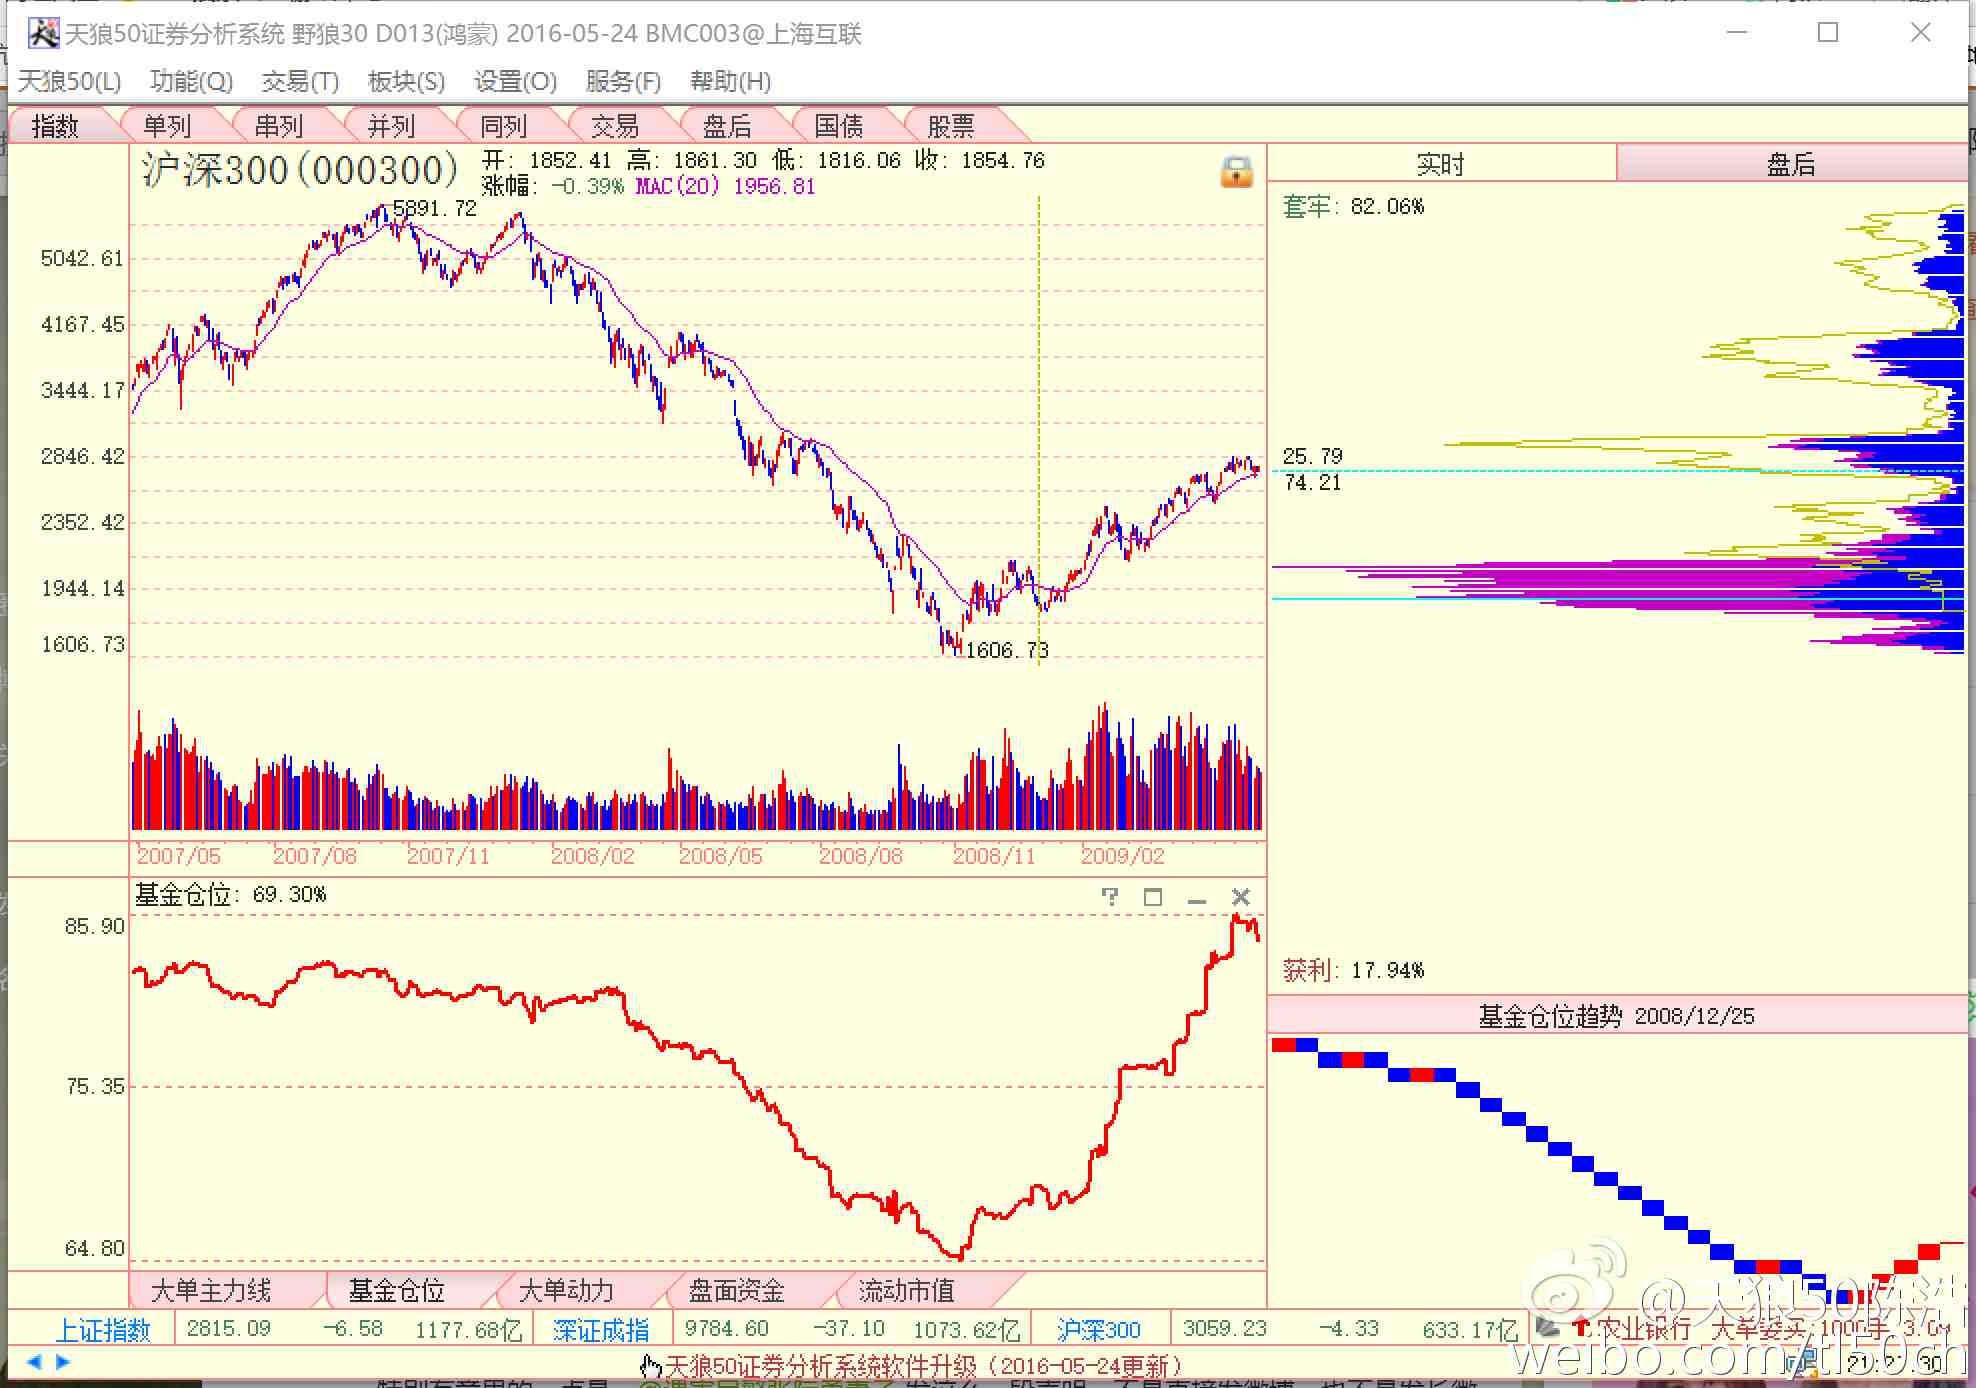The image size is (1976, 1388).
Task: Click the 上证指数 link in status bar
Action: tap(102, 1330)
